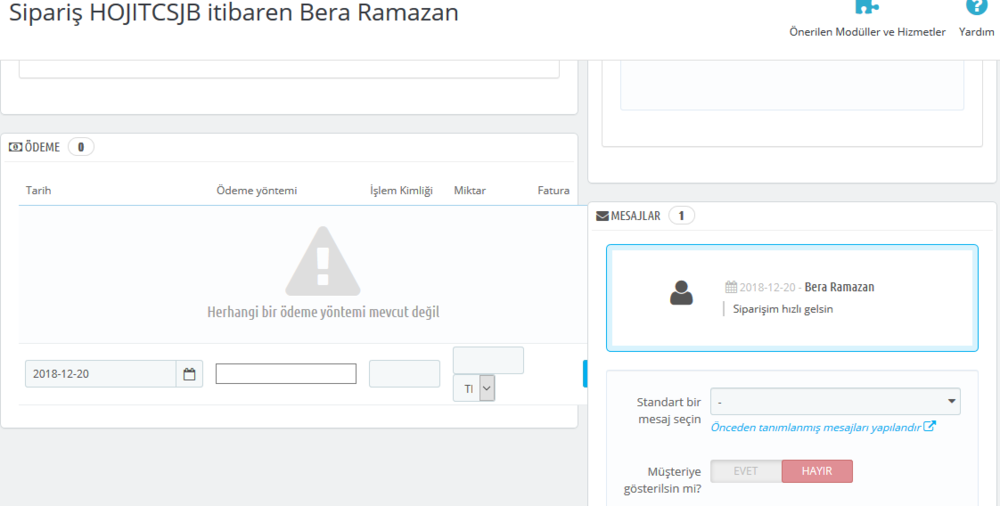Screen dimensions: 1000x506
Task: Open Önerilen Modüller ve Hizmetler puzzle icon
Action: point(867,7)
